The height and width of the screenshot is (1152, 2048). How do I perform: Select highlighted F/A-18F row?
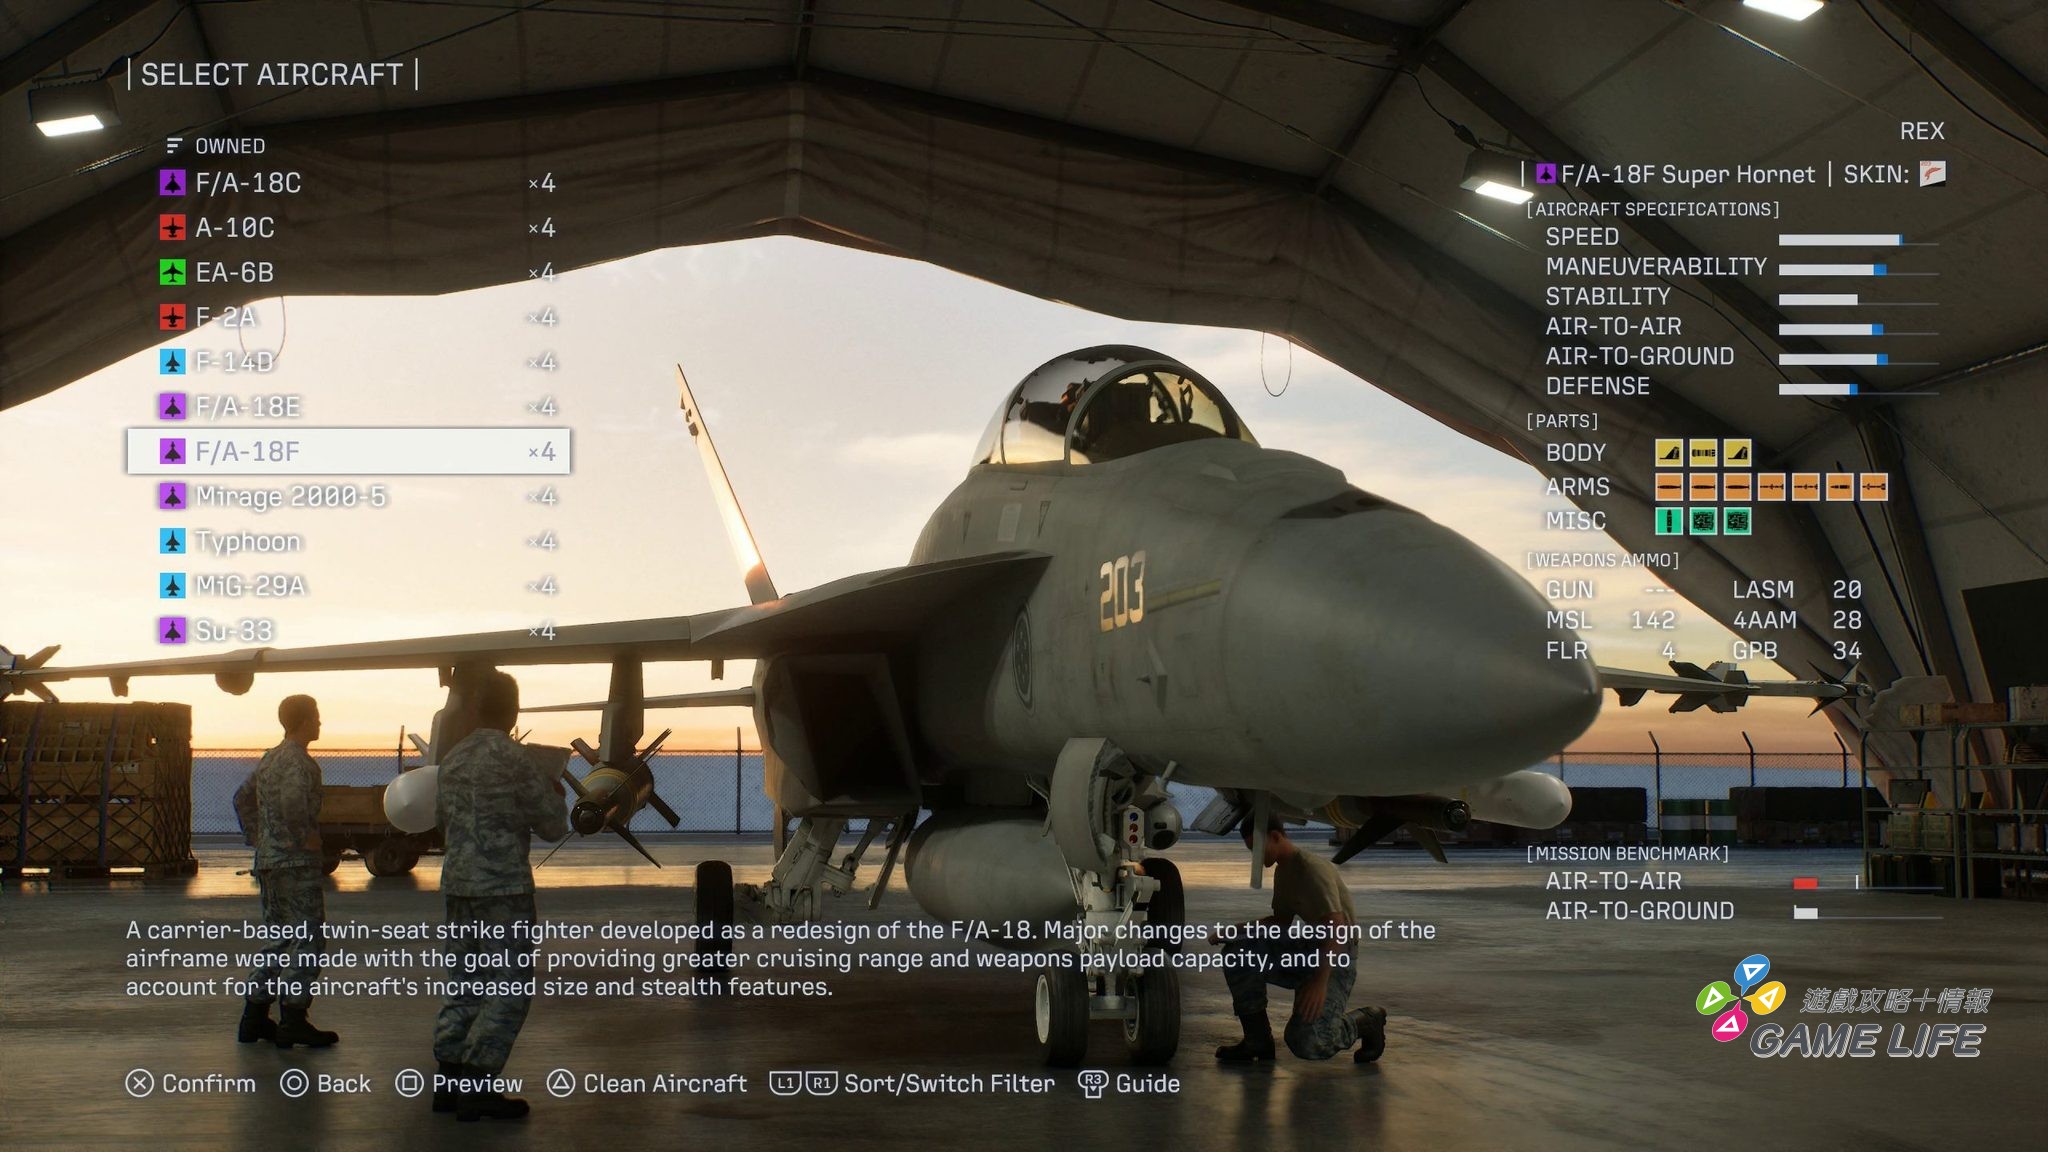(x=348, y=451)
